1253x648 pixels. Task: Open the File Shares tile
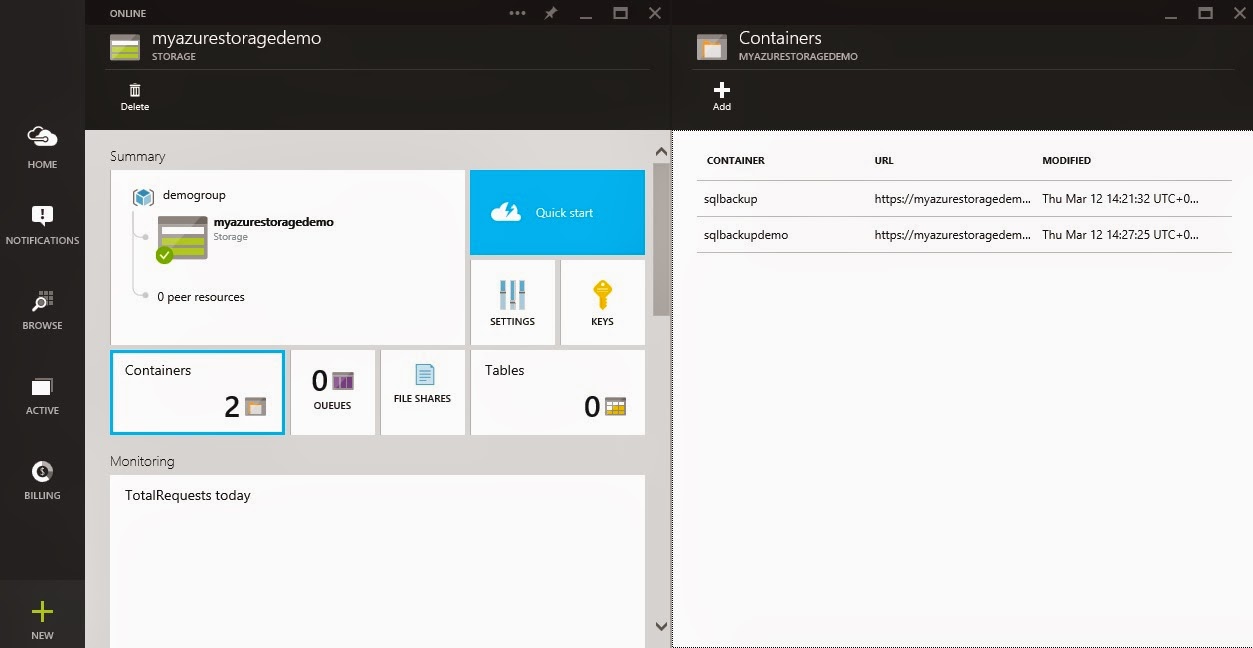422,392
